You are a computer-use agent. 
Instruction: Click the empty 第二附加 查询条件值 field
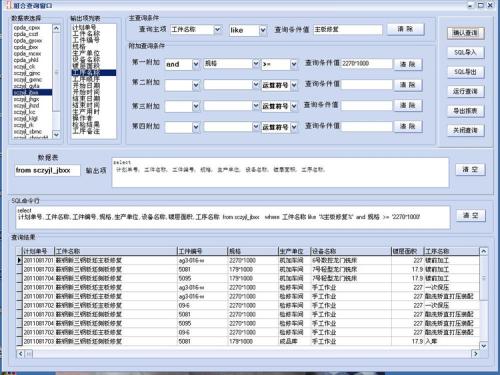click(x=367, y=85)
